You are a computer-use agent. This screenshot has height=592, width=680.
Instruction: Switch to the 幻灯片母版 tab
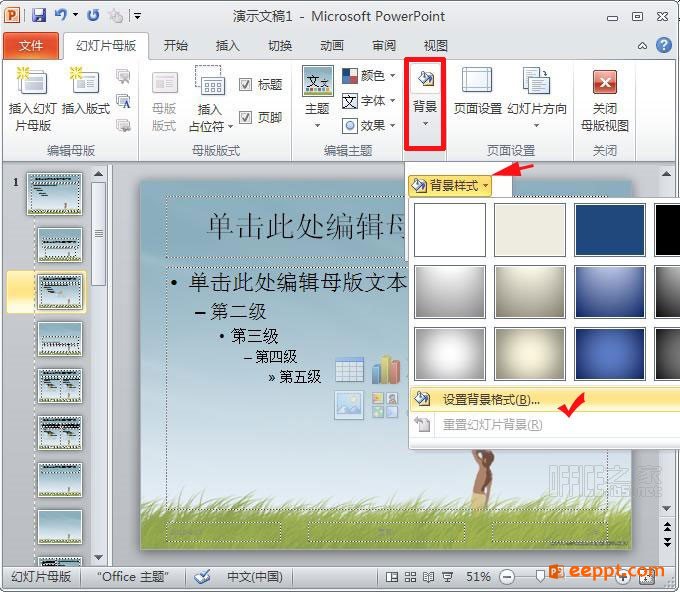[x=106, y=46]
